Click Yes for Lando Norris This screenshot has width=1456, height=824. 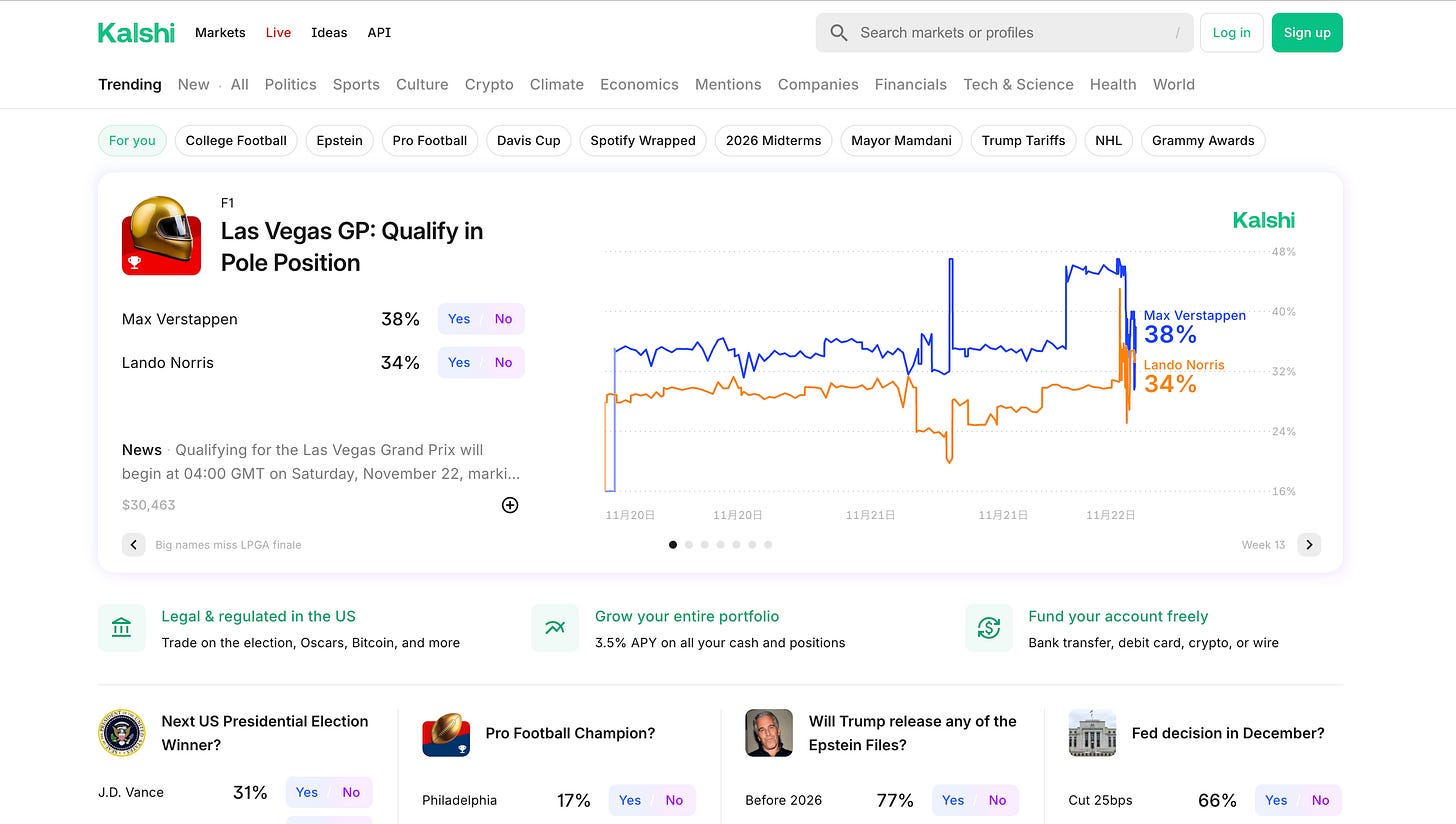pyautogui.click(x=459, y=362)
